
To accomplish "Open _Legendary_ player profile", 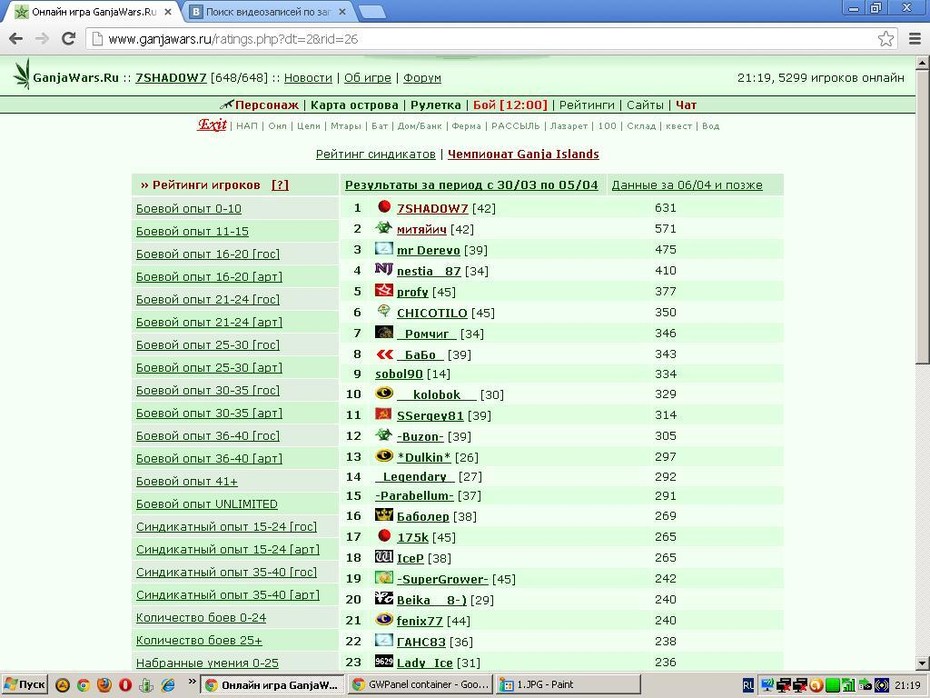I will [415, 477].
